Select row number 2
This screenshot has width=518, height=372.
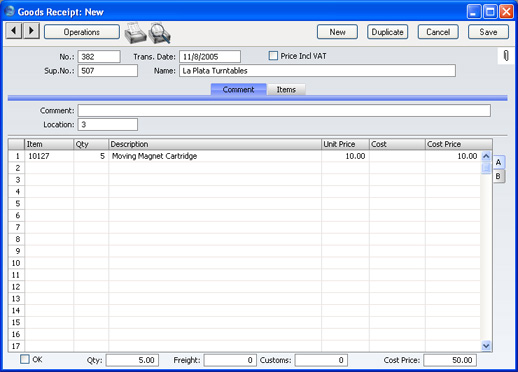pos(17,168)
